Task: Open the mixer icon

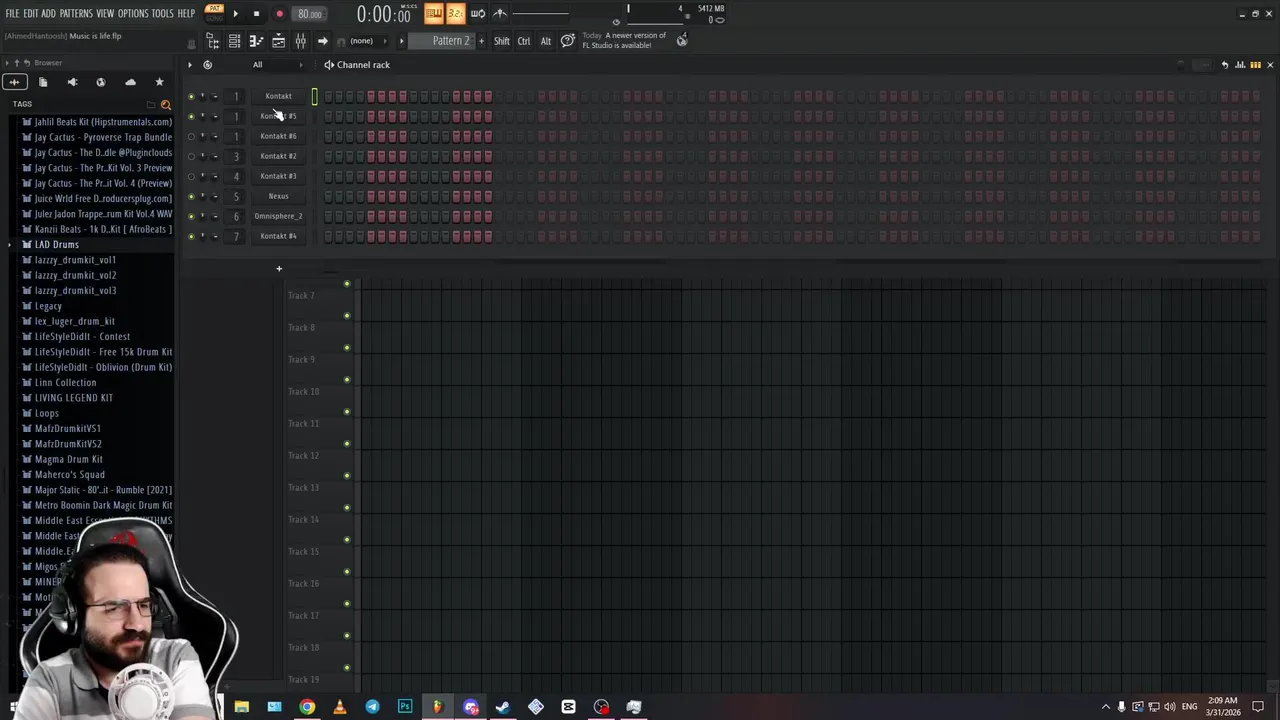Action: click(x=300, y=41)
